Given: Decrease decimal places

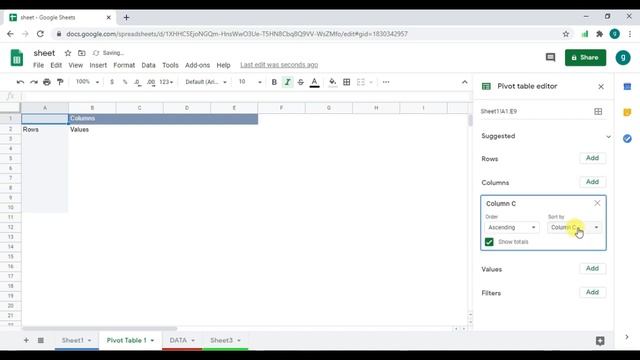Looking at the screenshot, I should point(138,82).
